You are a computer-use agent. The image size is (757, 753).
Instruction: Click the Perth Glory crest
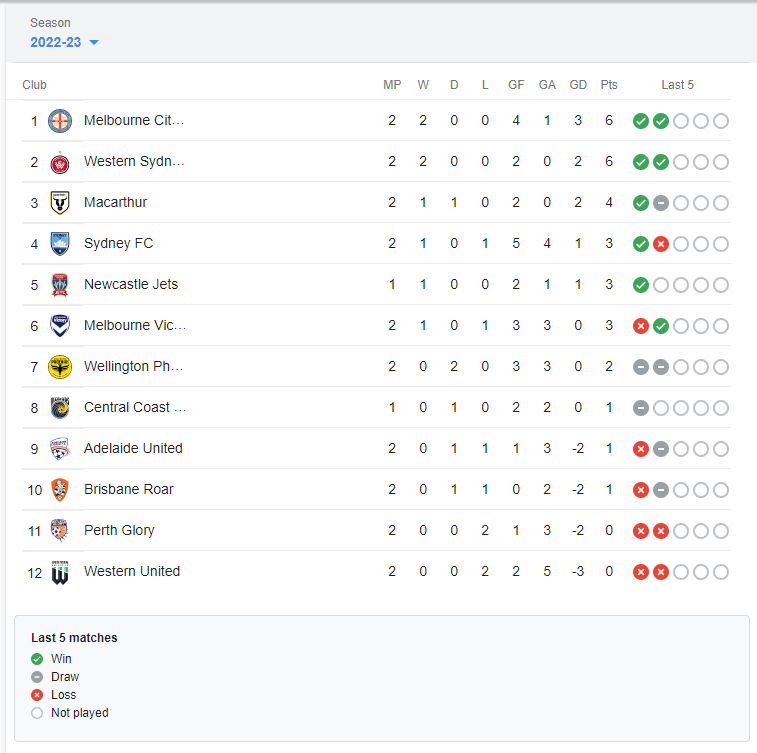pos(60,531)
